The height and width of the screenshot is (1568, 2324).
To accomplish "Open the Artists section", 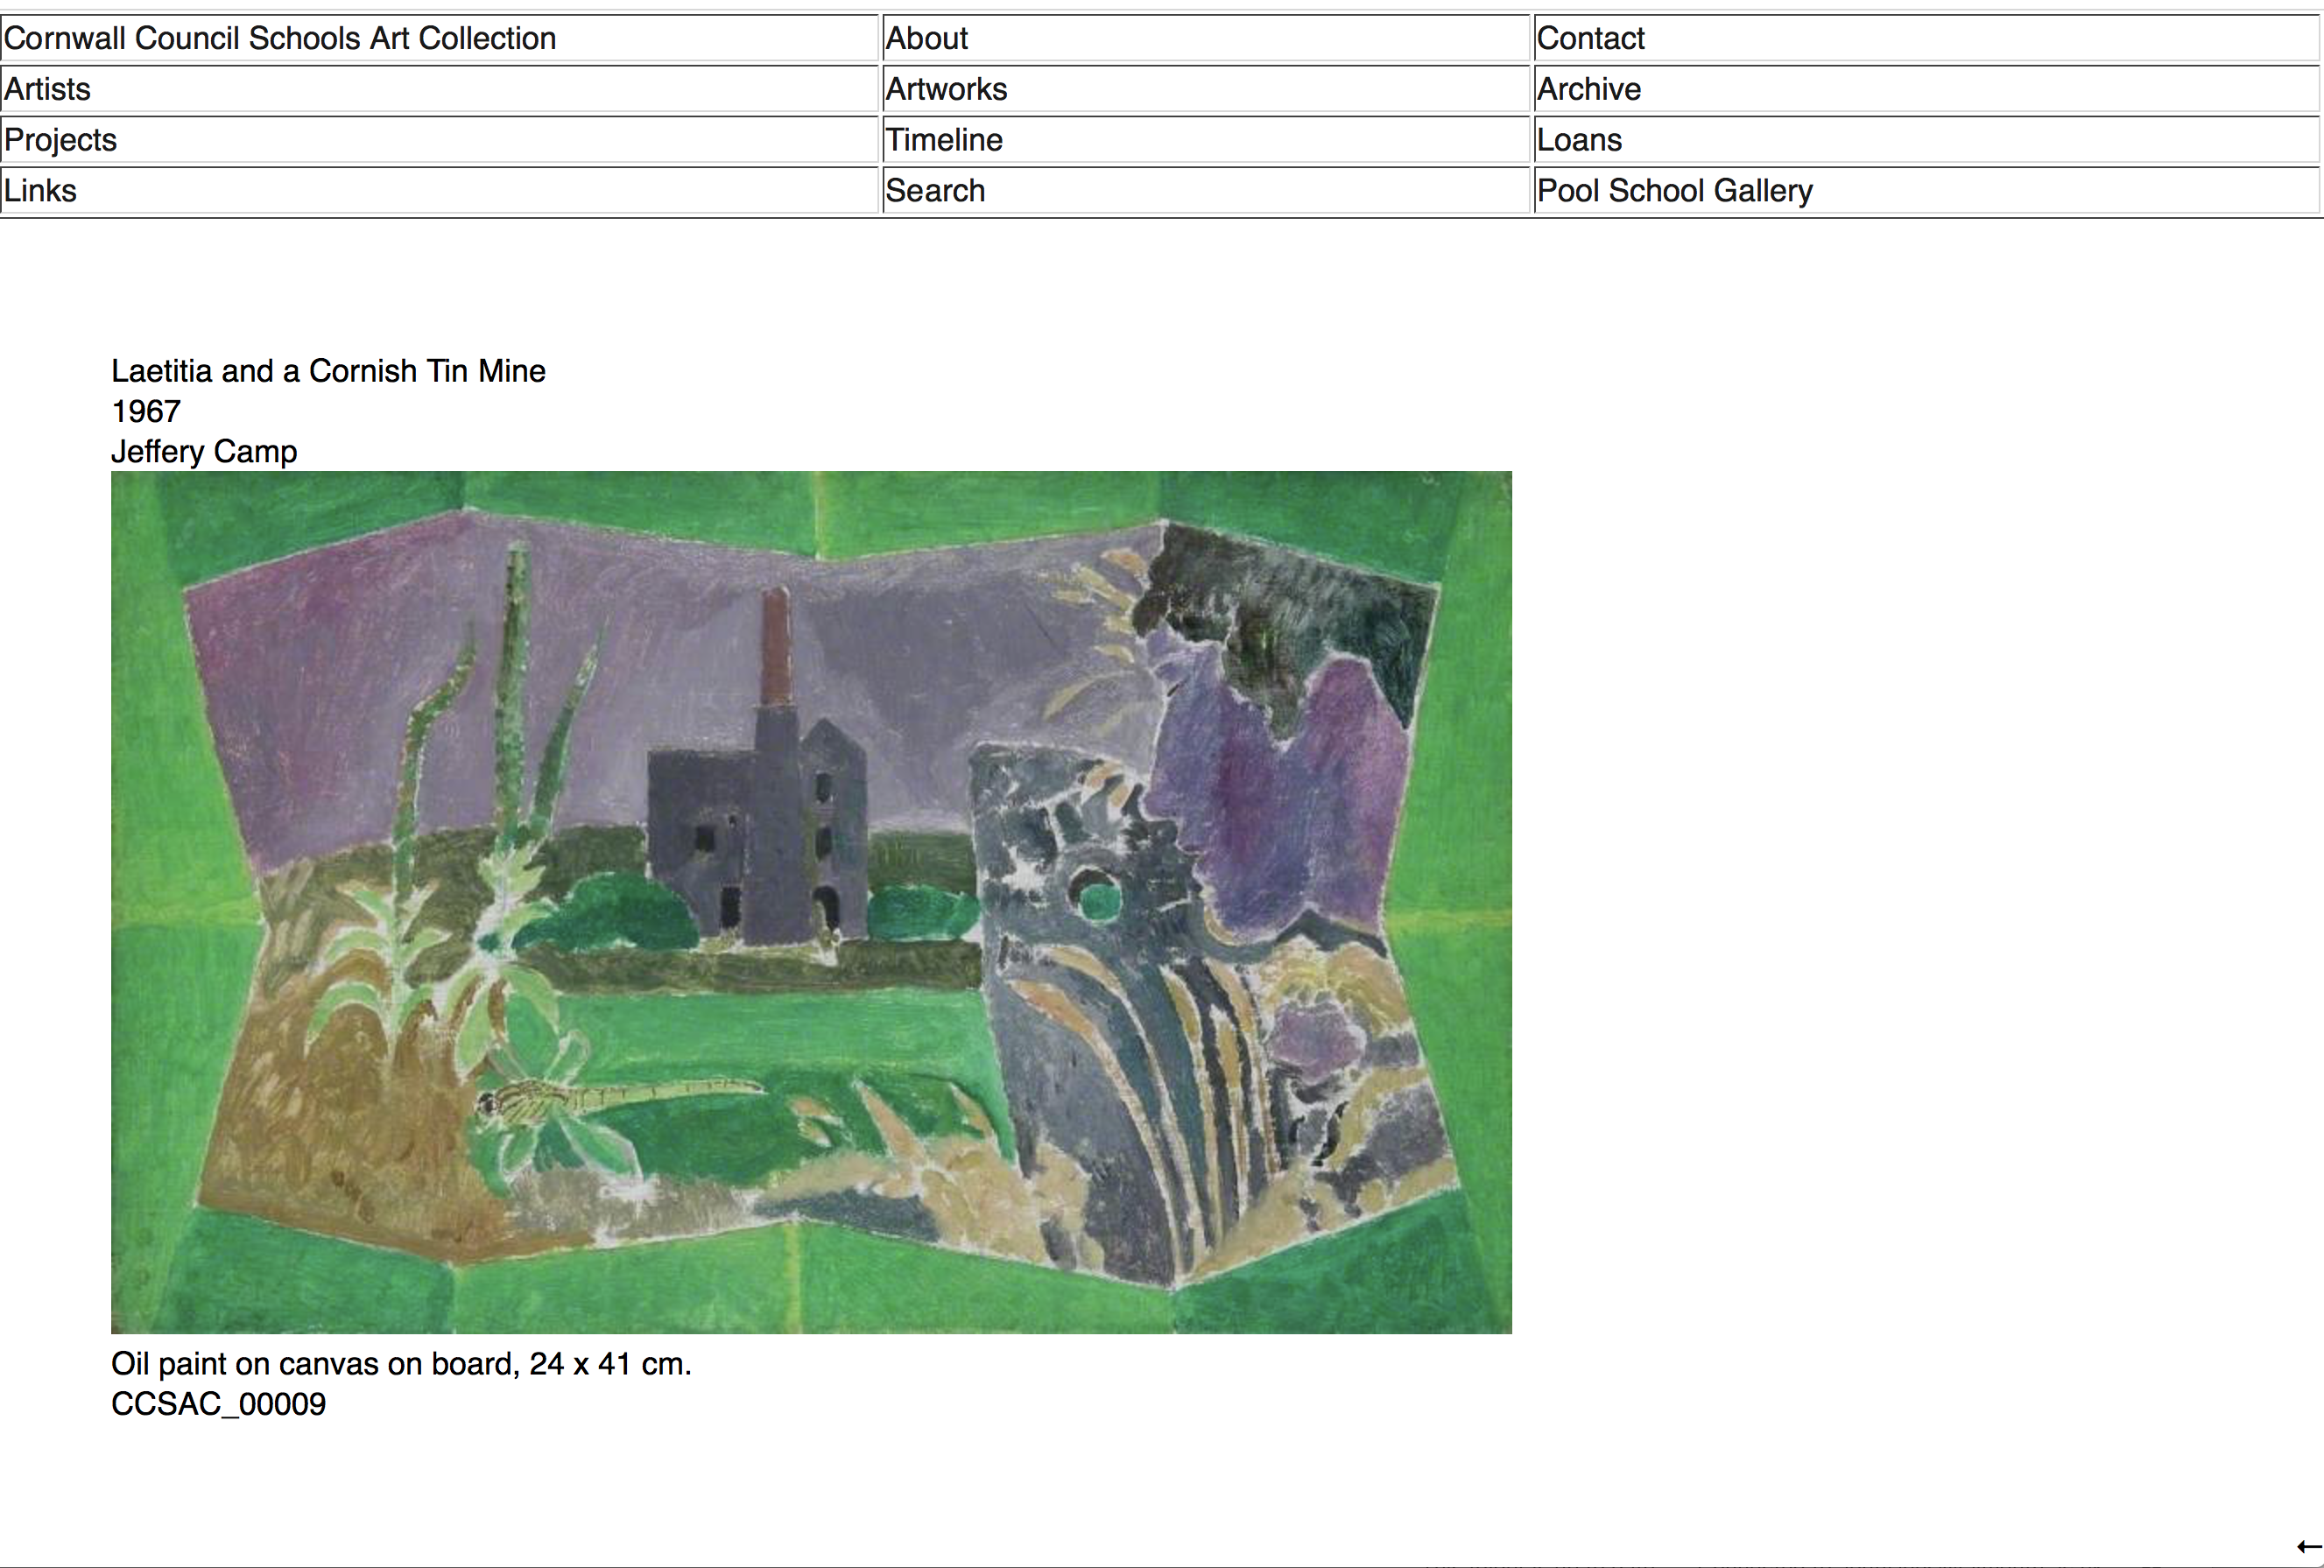I will 47,89.
